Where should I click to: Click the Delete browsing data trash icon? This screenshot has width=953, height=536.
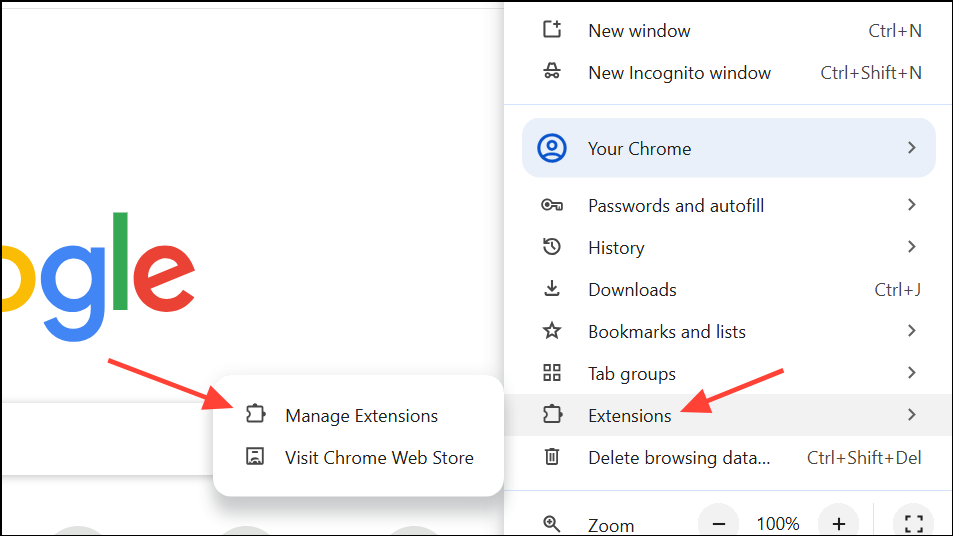point(552,457)
